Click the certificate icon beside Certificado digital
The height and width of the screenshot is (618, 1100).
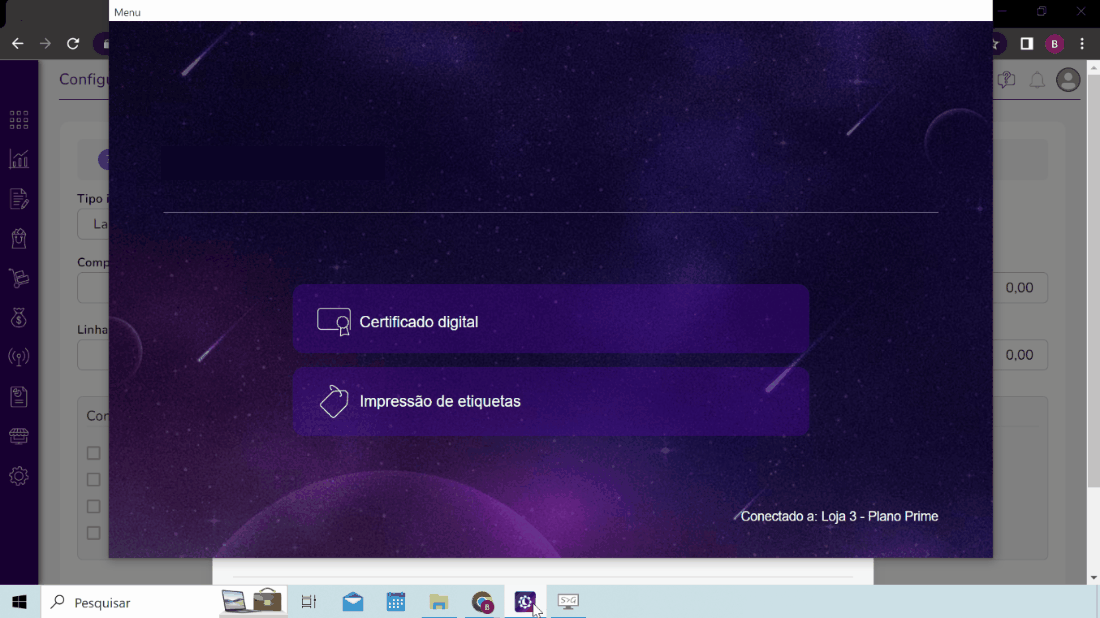point(334,322)
